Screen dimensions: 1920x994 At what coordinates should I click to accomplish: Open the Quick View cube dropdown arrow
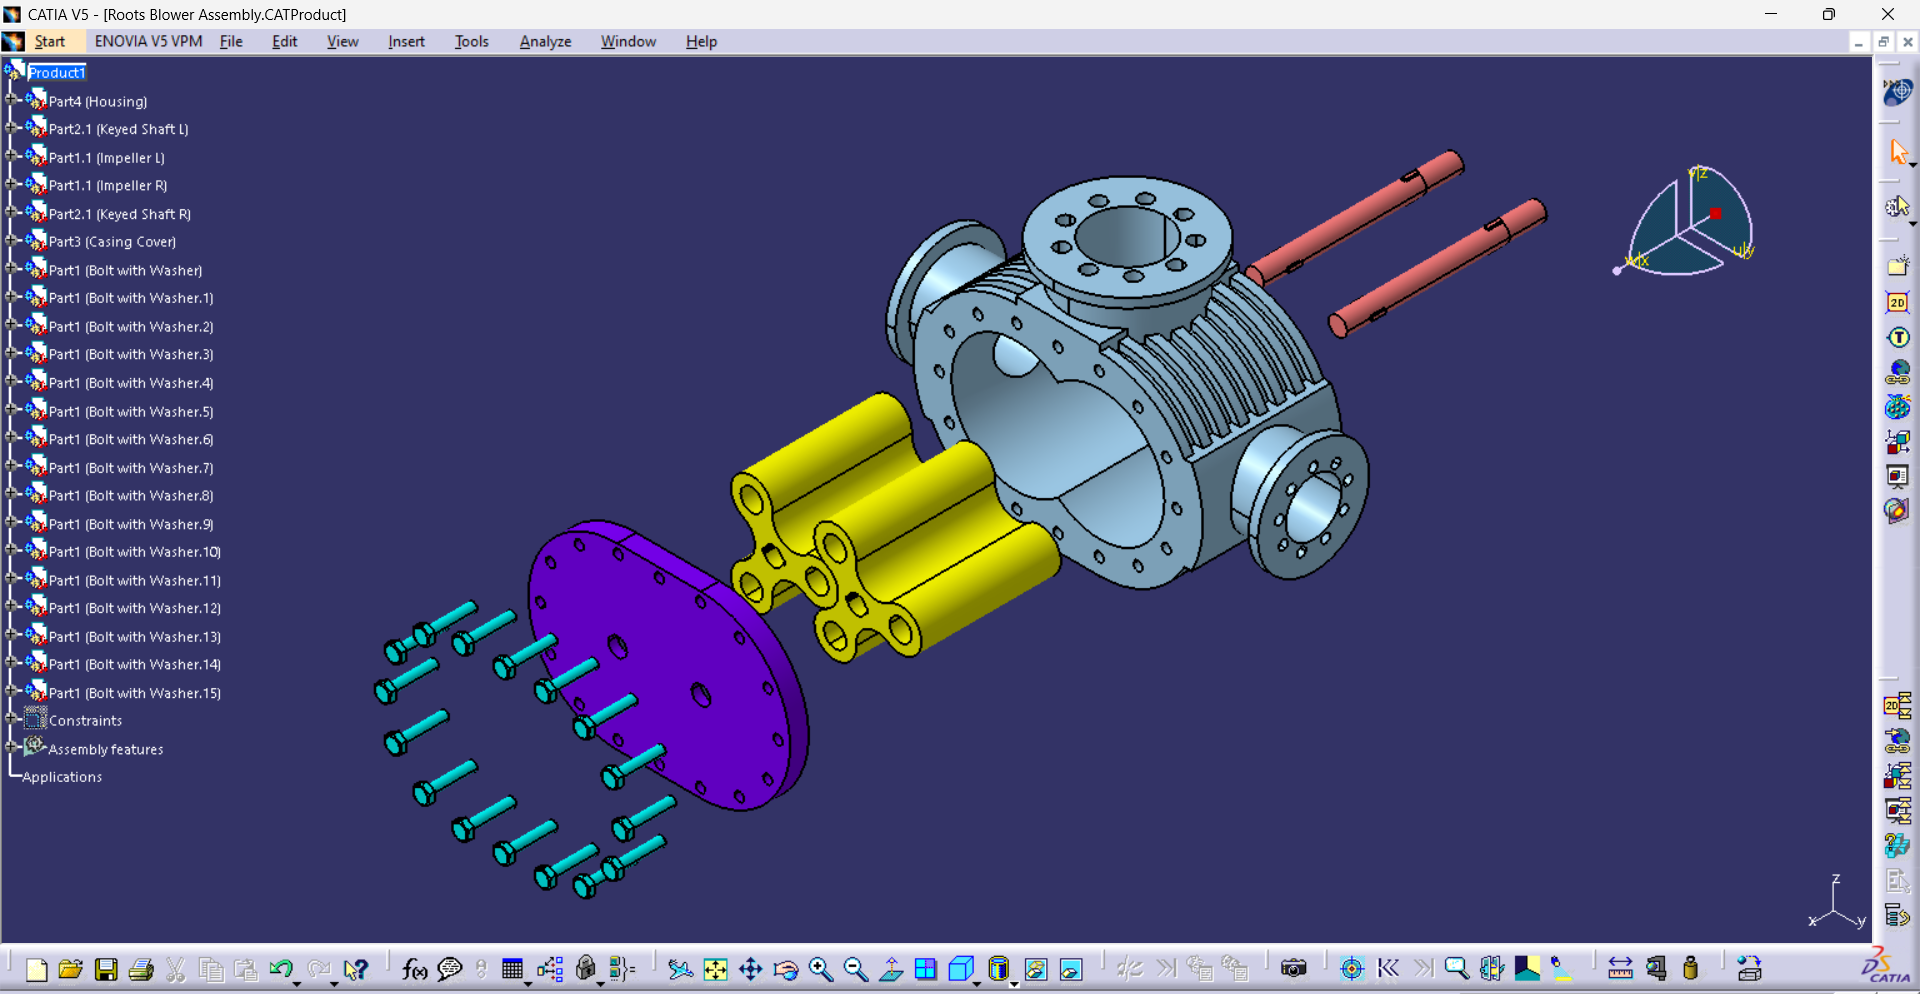[x=976, y=985]
